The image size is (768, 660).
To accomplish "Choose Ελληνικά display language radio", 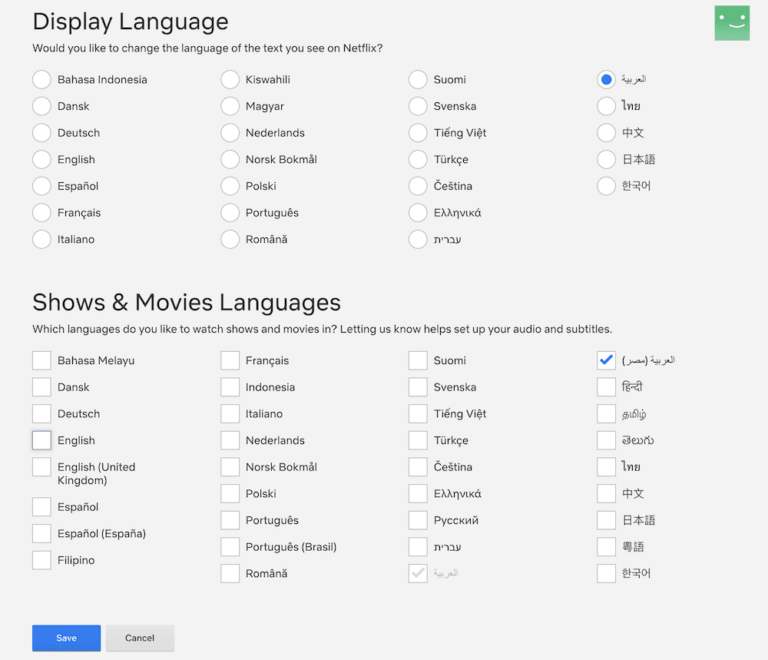I will 418,212.
